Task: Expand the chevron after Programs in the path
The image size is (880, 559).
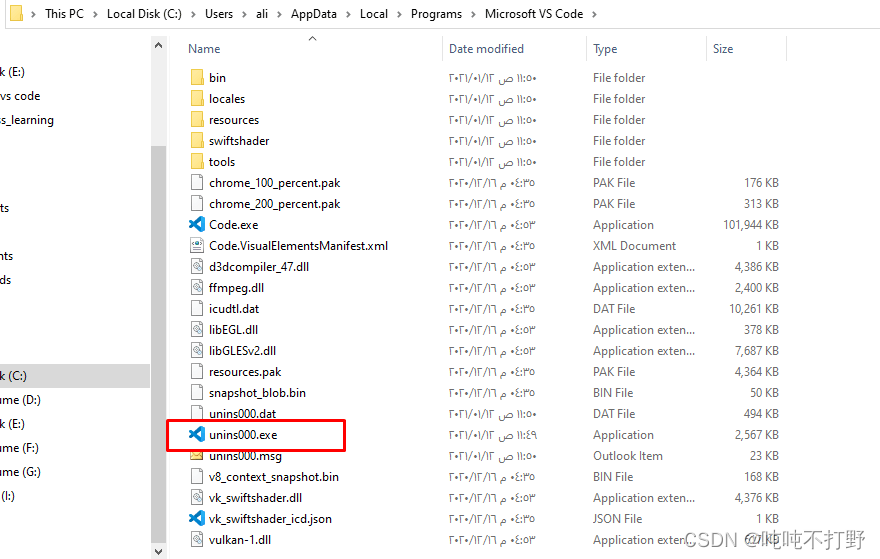Action: 473,14
